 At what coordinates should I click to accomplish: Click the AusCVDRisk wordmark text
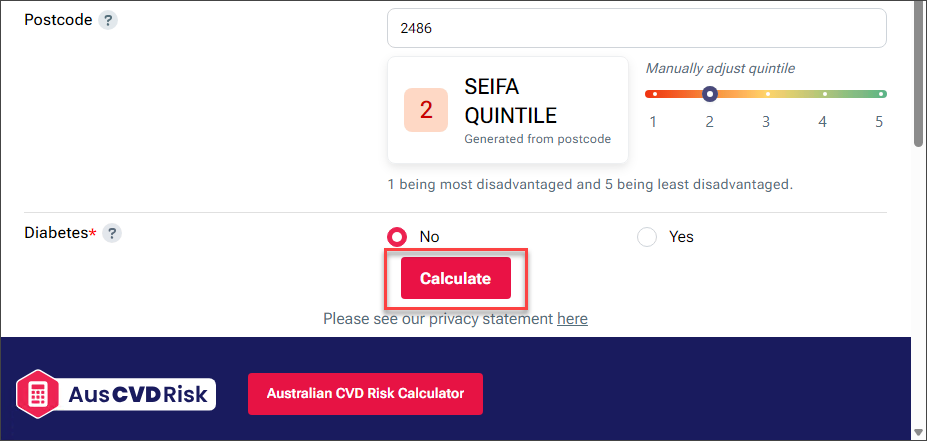pyautogui.click(x=138, y=394)
